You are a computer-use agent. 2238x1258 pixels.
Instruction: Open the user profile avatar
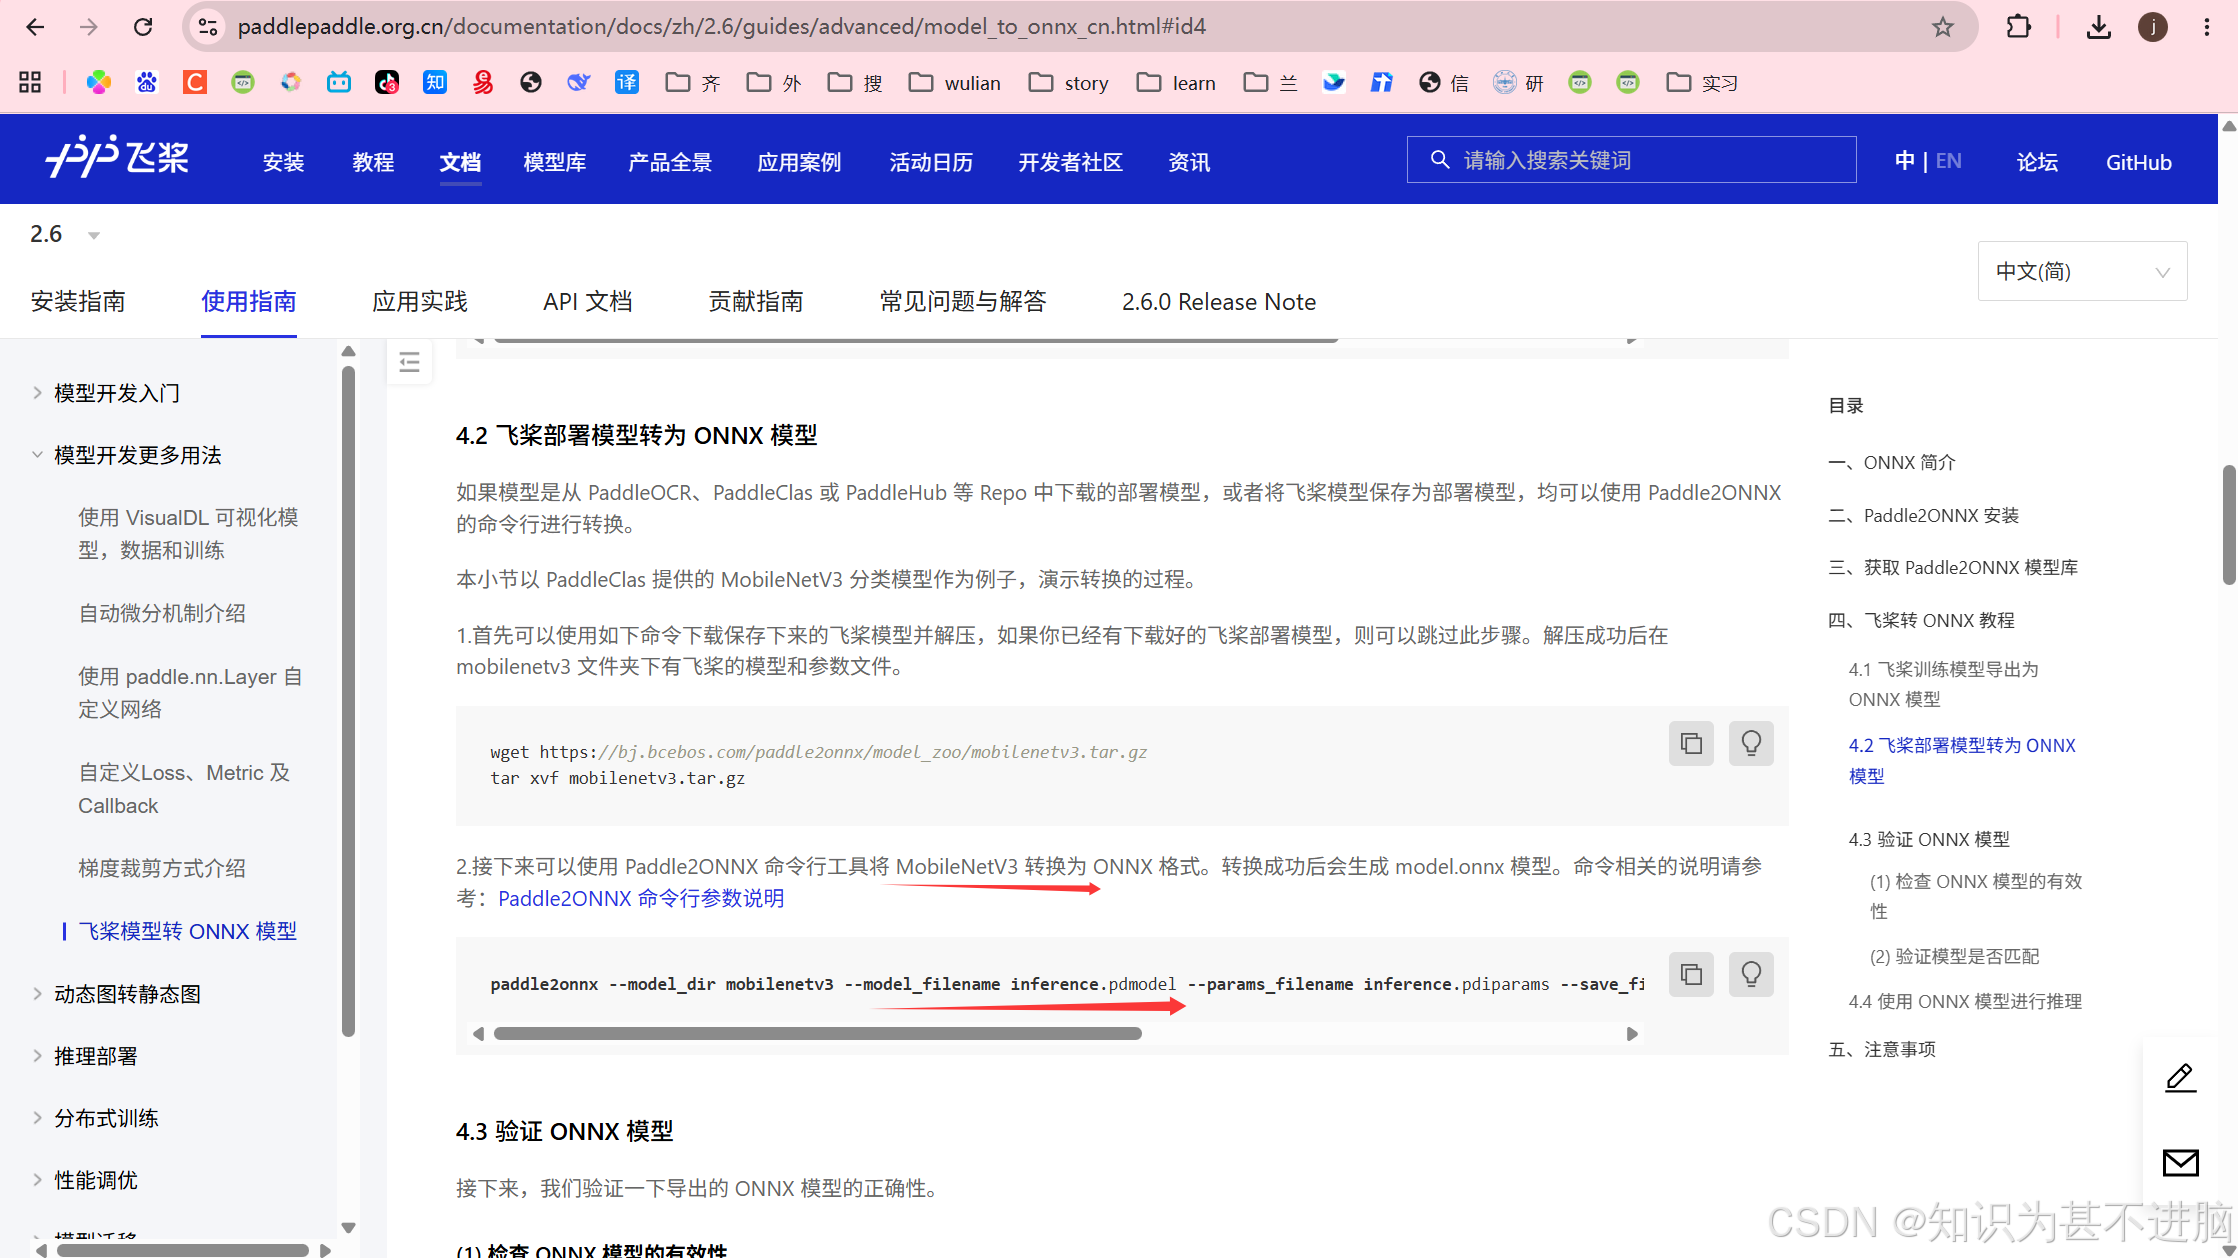pos(2153,27)
